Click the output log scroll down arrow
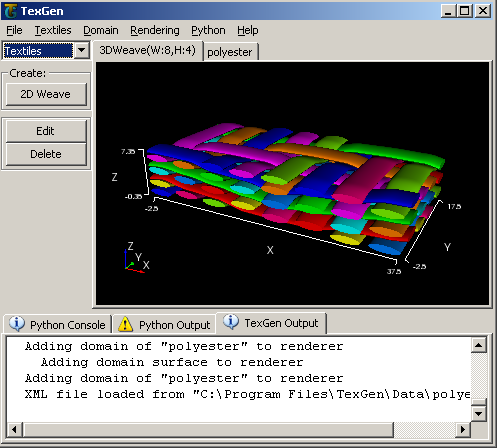Image resolution: width=497 pixels, height=448 pixels. pyautogui.click(x=479, y=414)
